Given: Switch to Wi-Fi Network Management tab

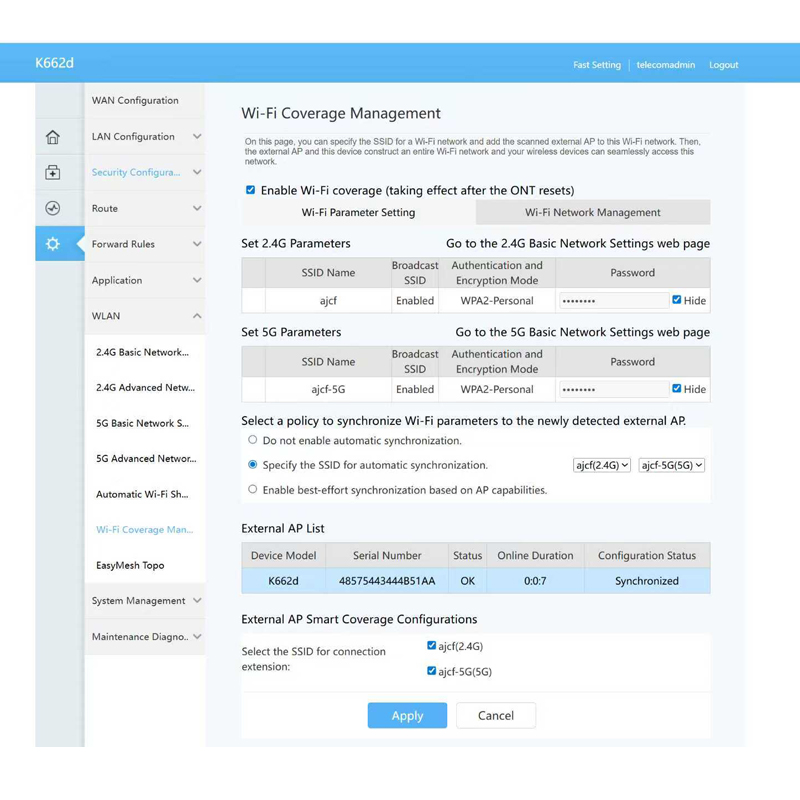Looking at the screenshot, I should pos(592,212).
